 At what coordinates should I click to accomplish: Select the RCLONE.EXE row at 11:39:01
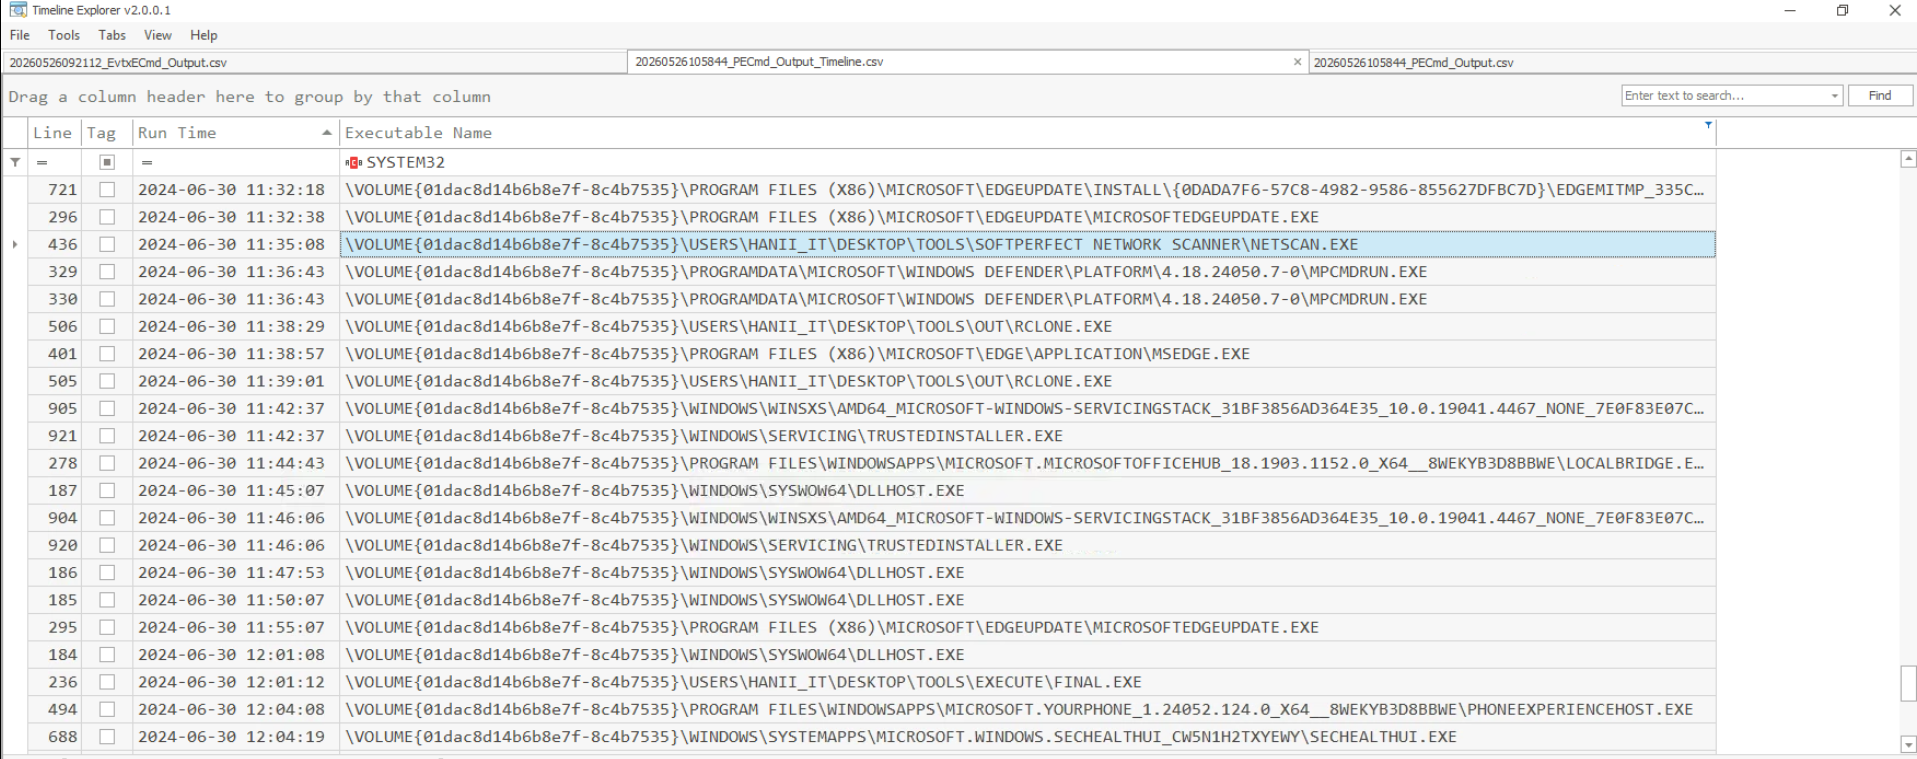coord(1028,381)
